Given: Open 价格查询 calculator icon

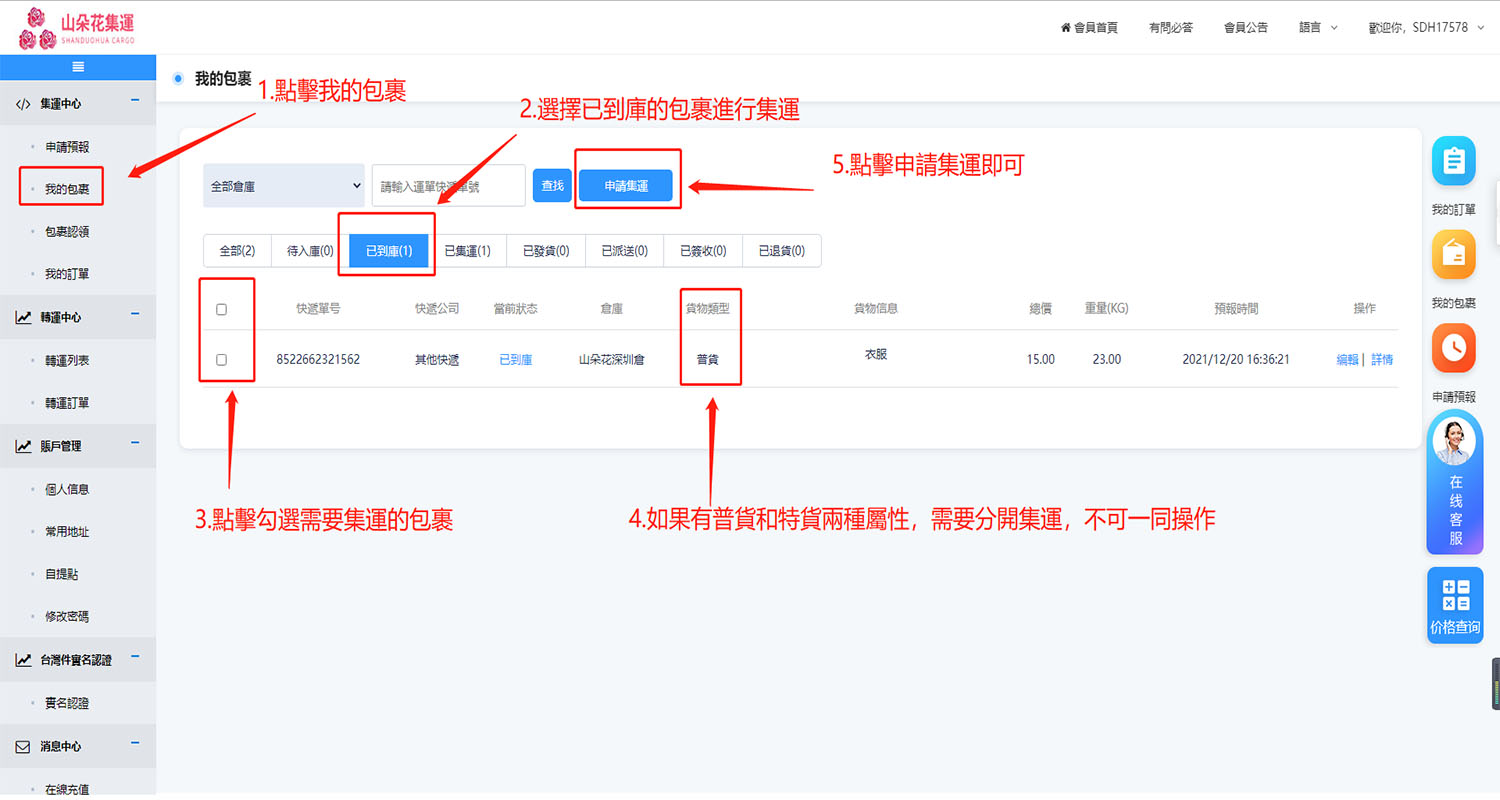Looking at the screenshot, I should [1455, 604].
